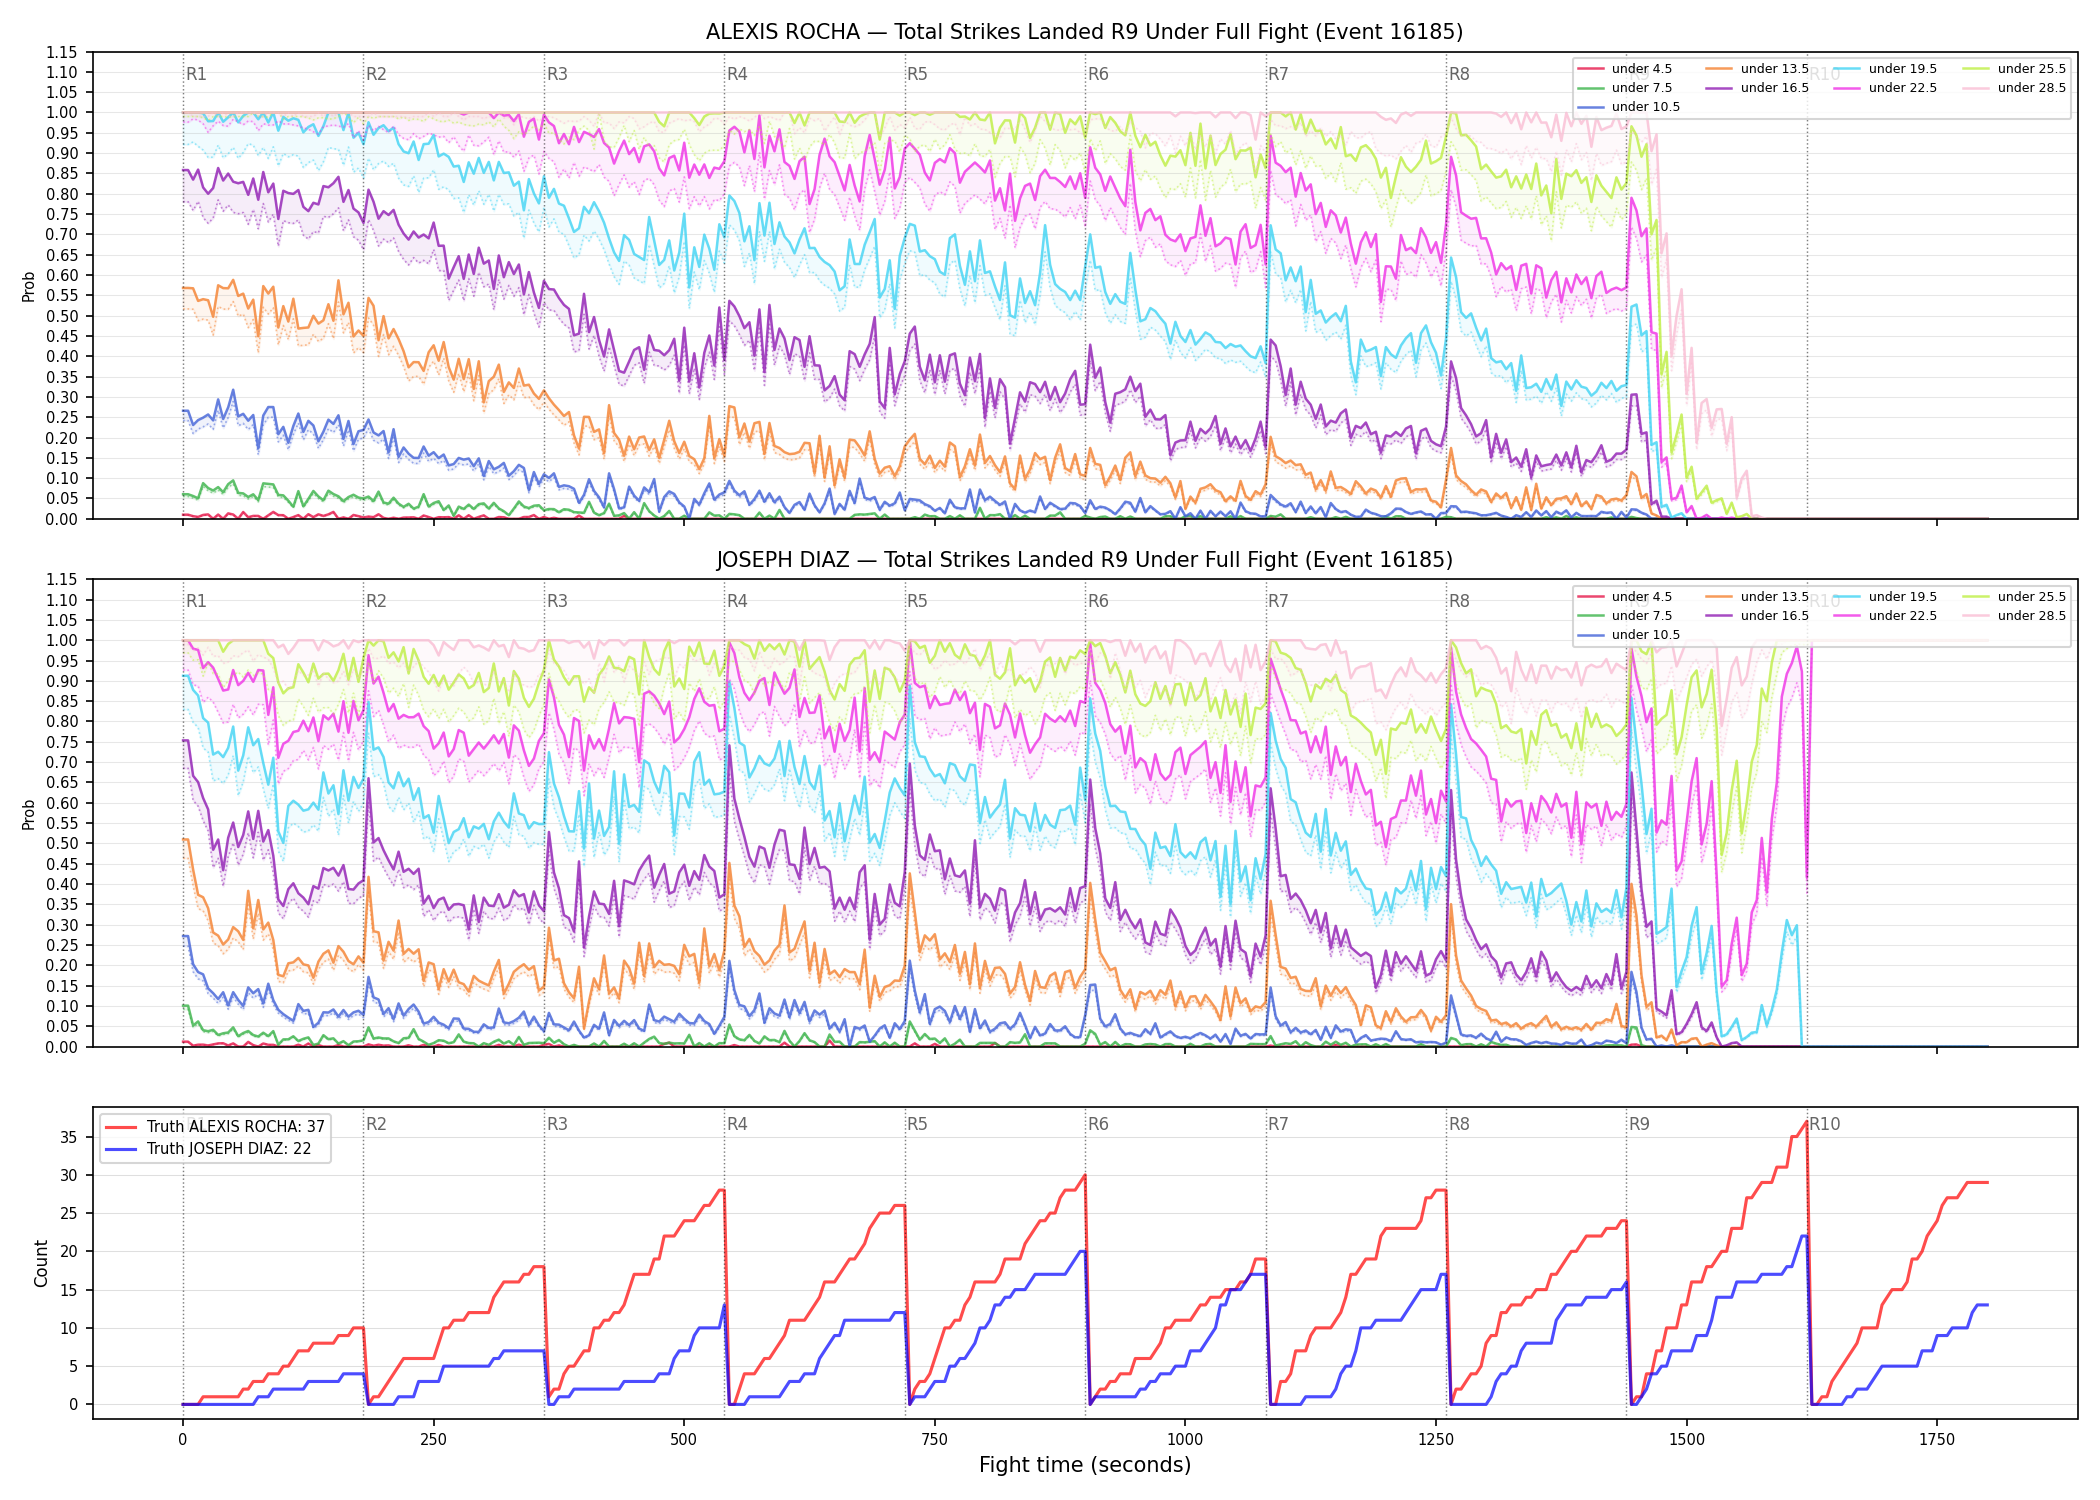Click the ALEXIS ROCHA chart title
Screen dimensions: 2100x1500
(1084, 32)
